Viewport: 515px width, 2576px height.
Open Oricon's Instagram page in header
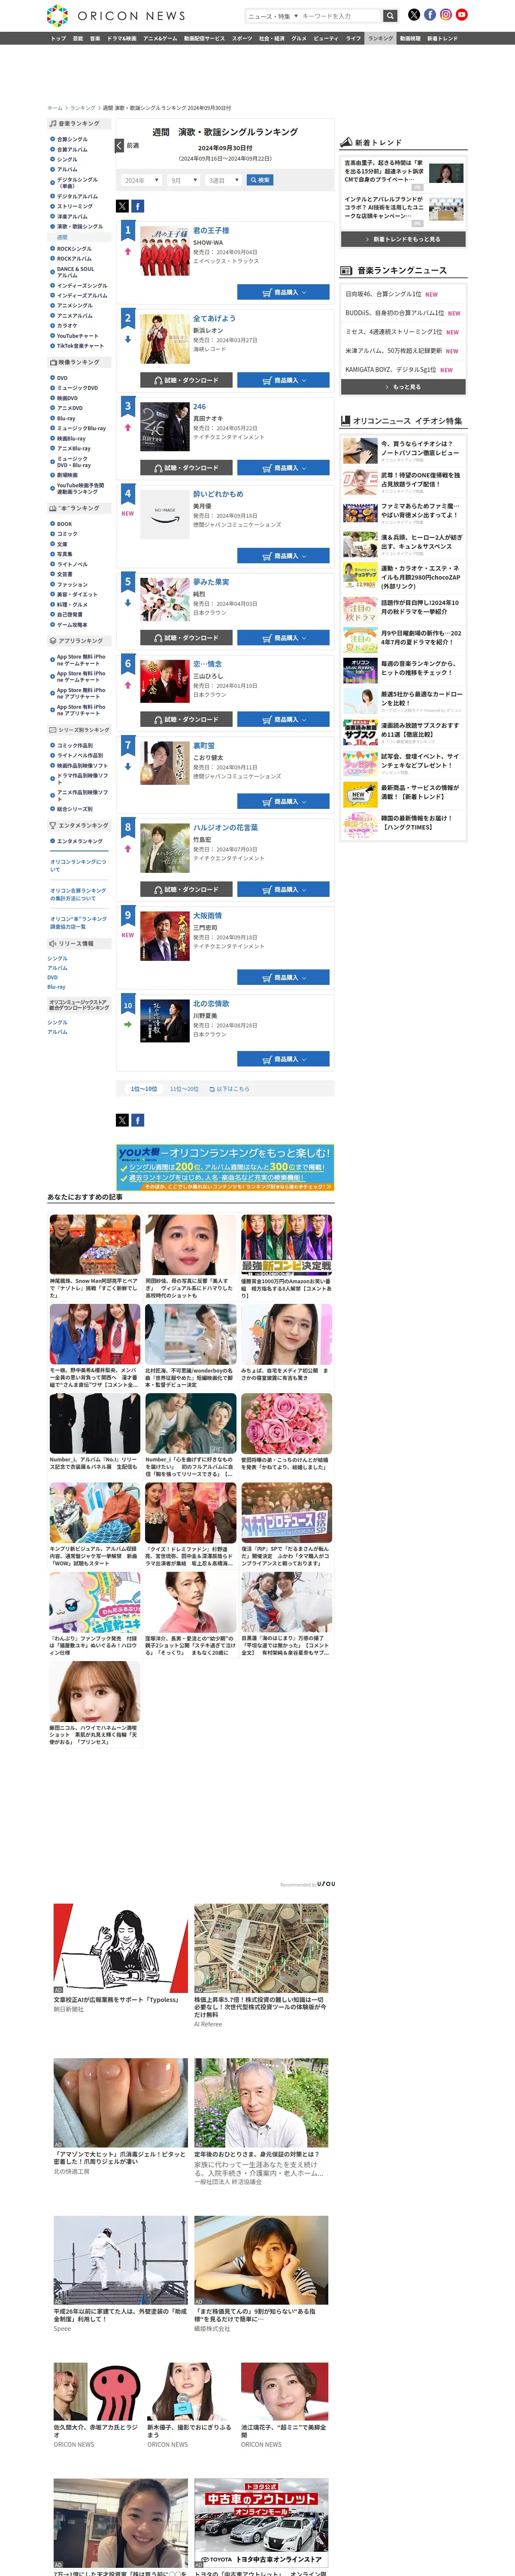(x=446, y=15)
